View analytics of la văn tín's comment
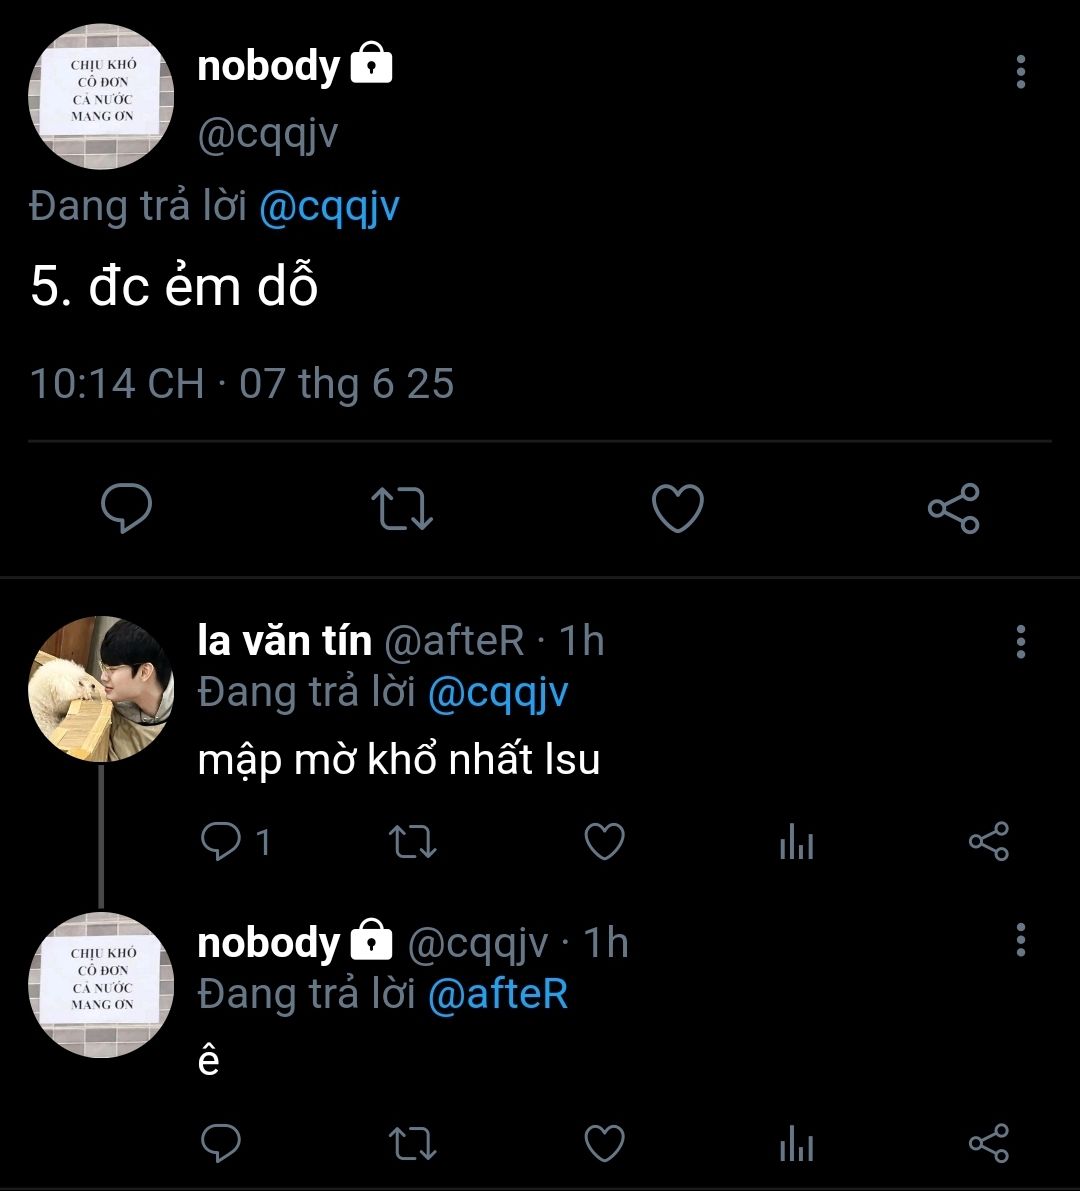The width and height of the screenshot is (1080, 1191). (796, 844)
